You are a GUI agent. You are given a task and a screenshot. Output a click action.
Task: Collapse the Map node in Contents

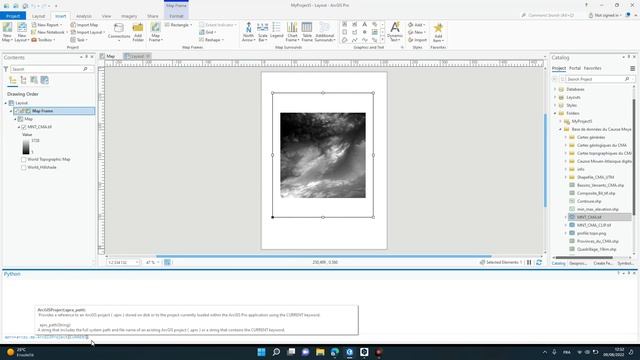coord(15,119)
